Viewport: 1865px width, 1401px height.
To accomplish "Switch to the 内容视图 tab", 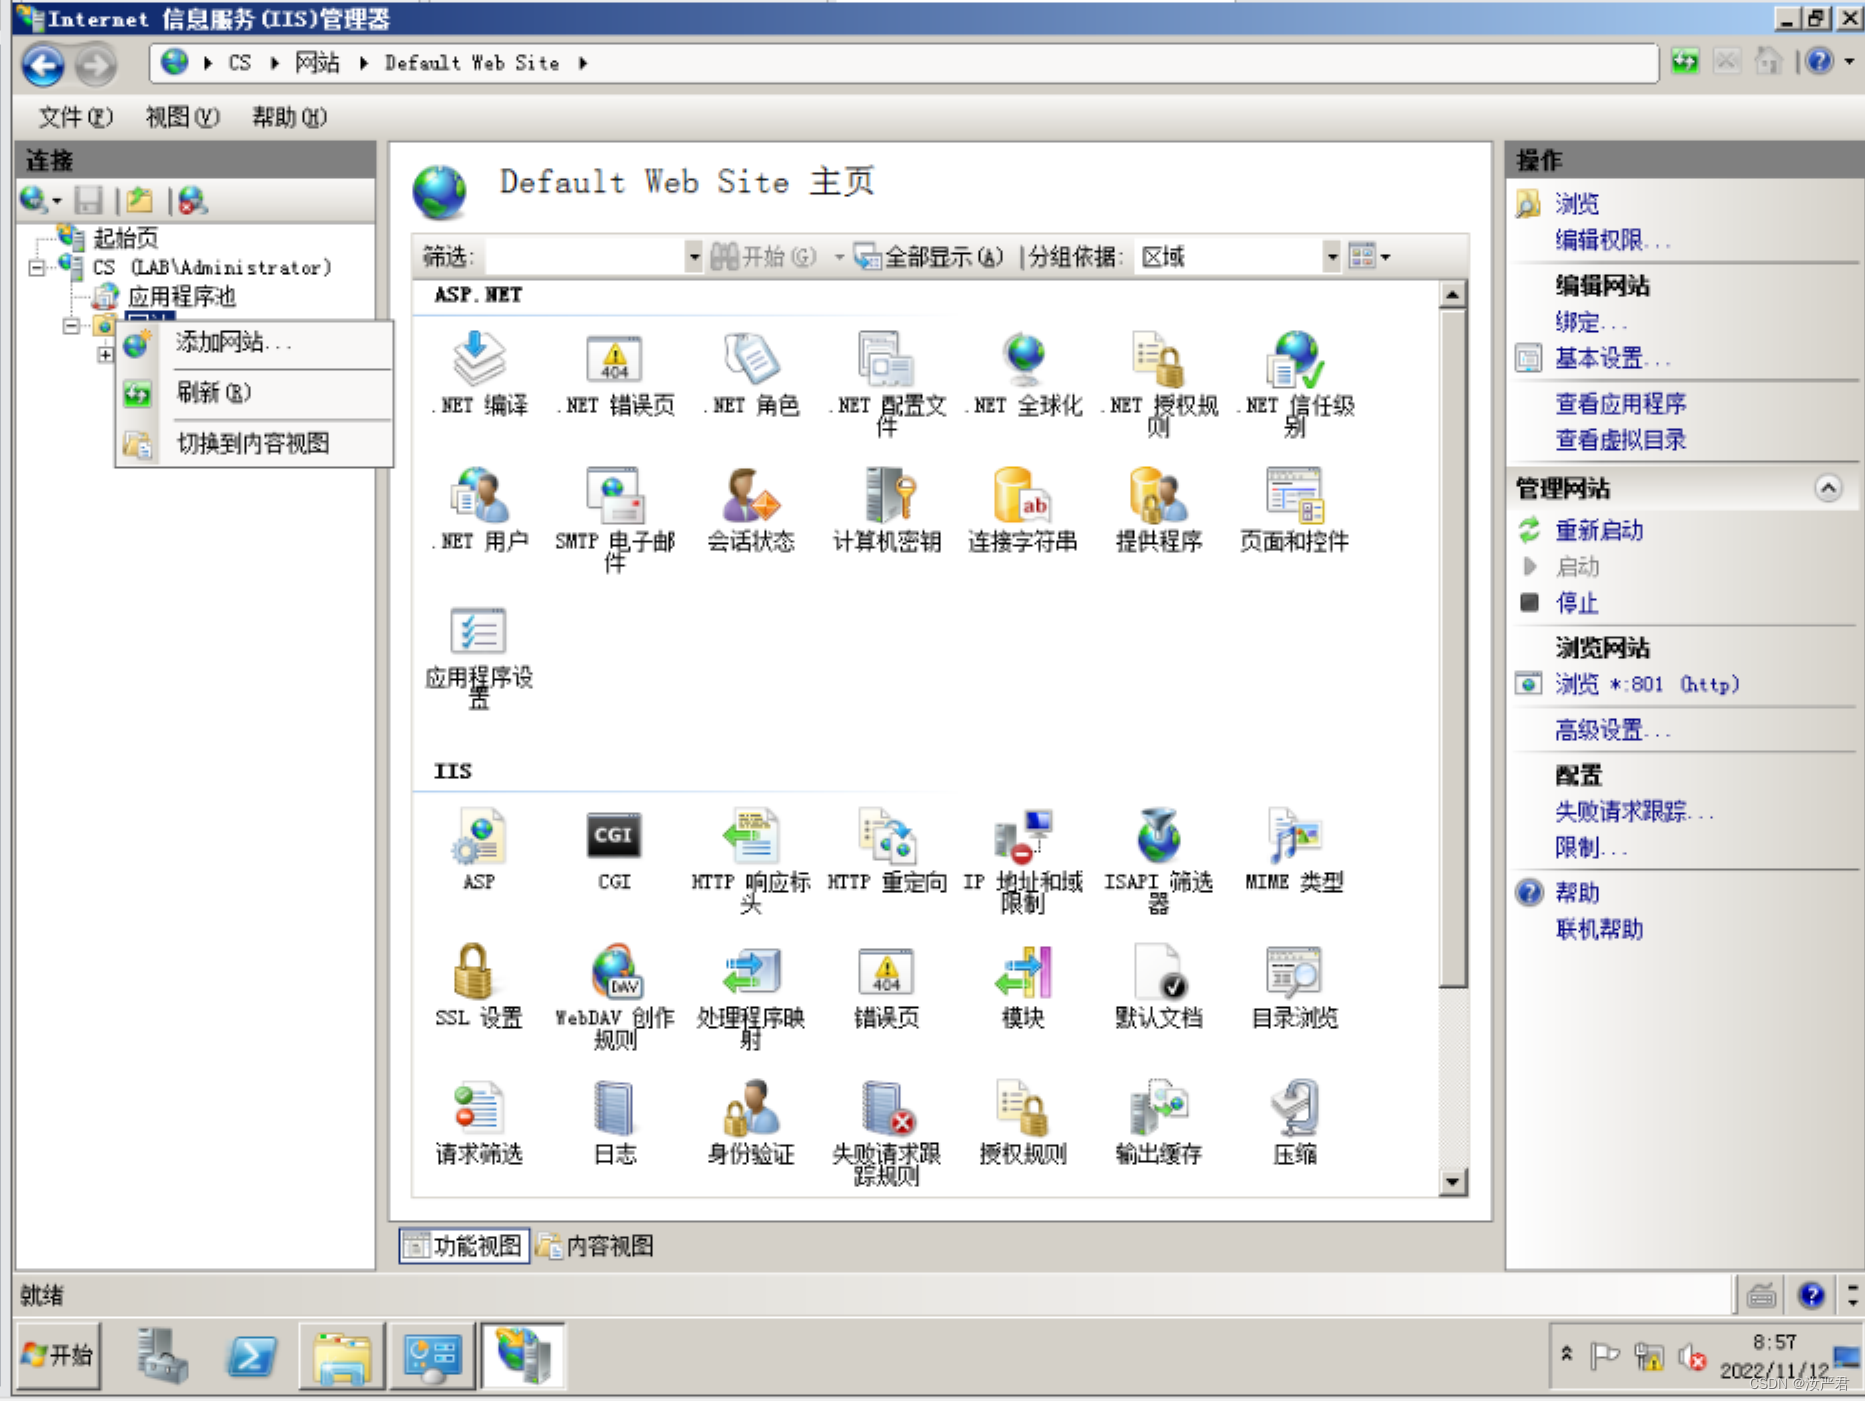I will tap(596, 1245).
